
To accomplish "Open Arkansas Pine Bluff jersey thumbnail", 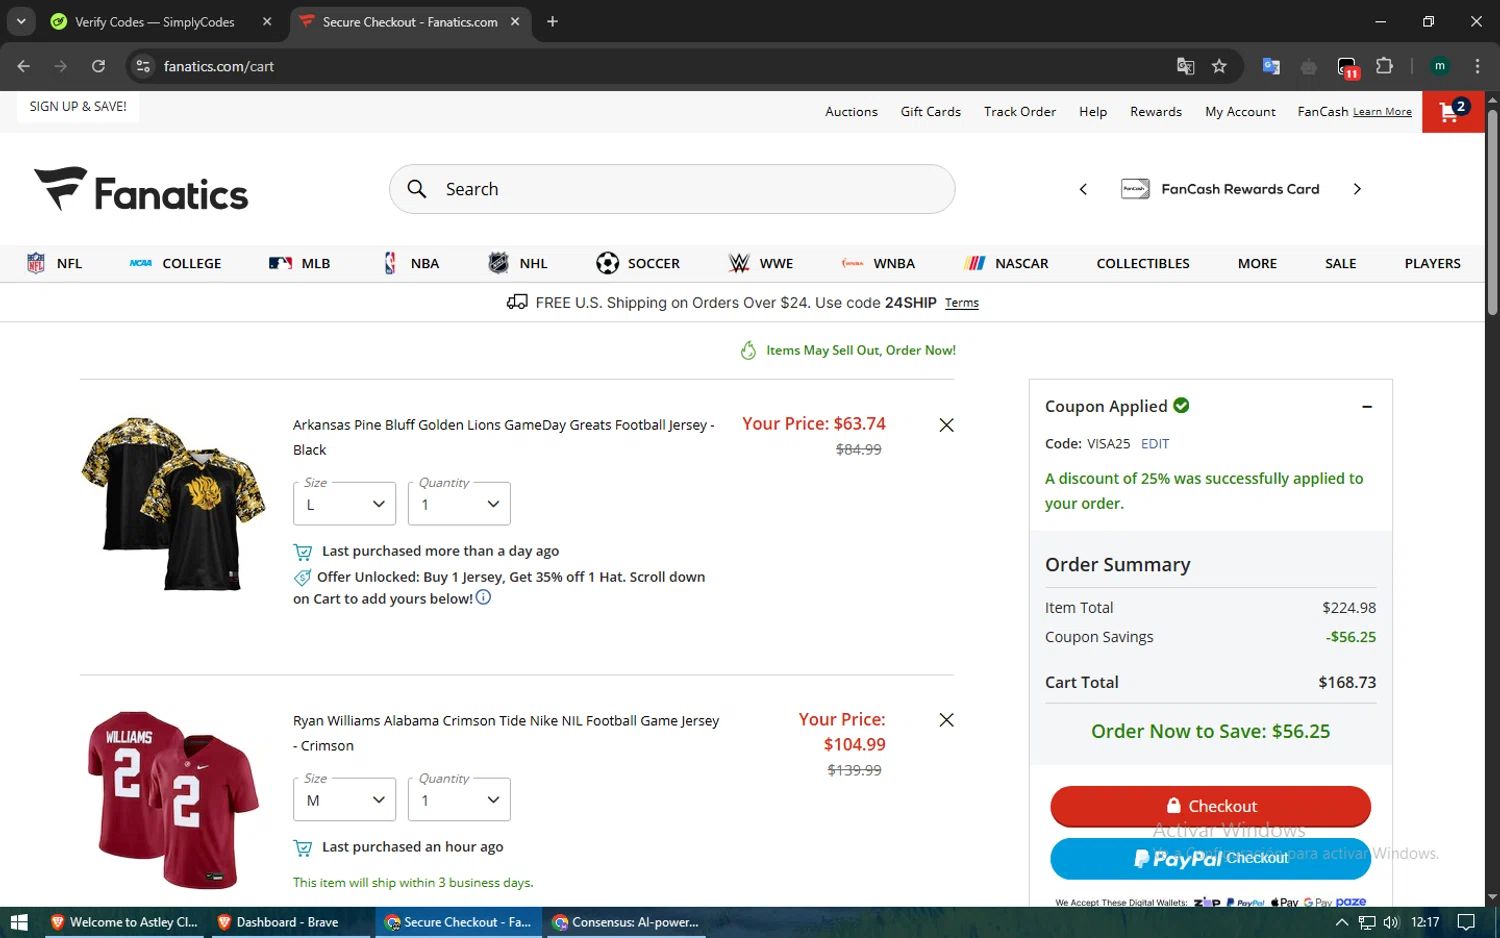I will point(173,504).
